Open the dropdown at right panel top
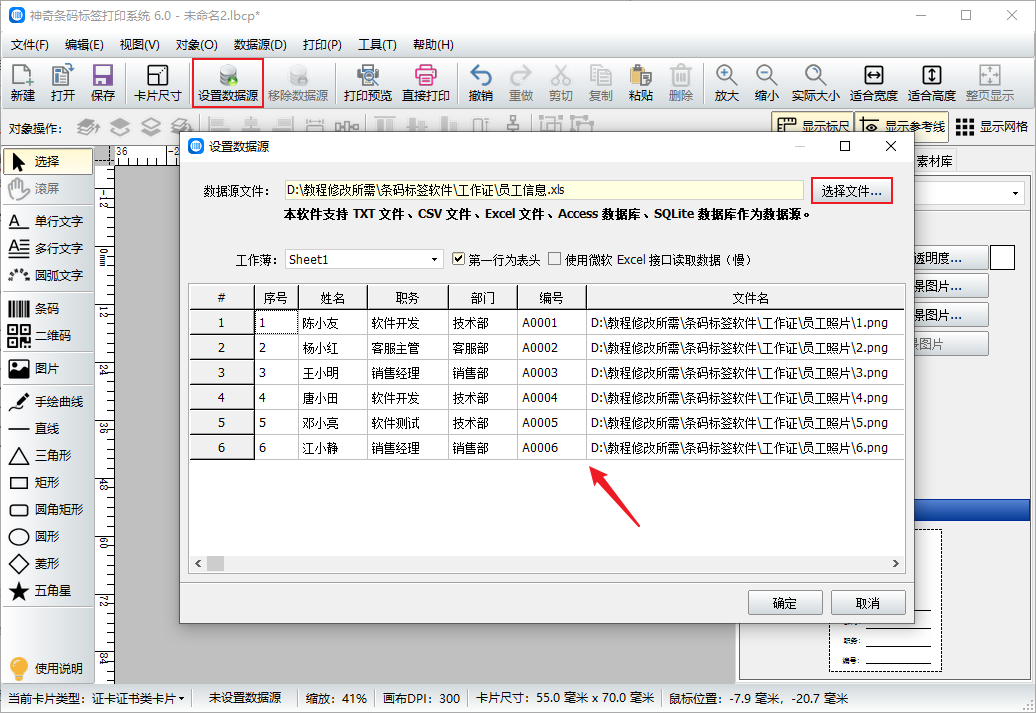Image resolution: width=1036 pixels, height=713 pixels. click(x=1016, y=193)
